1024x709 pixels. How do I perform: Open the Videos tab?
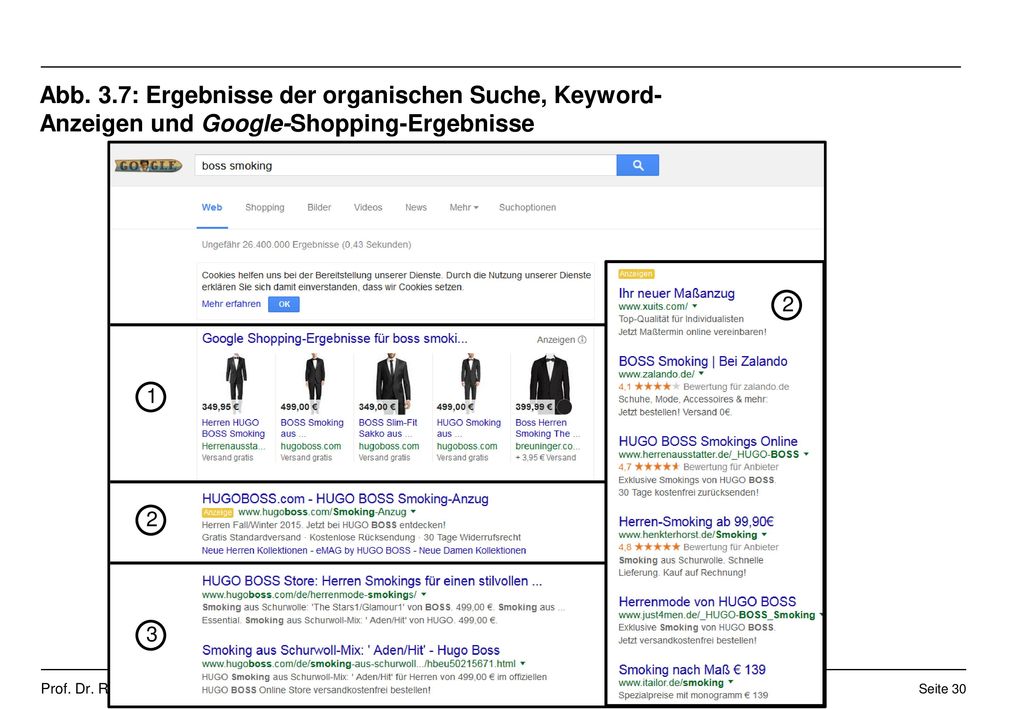tap(368, 207)
